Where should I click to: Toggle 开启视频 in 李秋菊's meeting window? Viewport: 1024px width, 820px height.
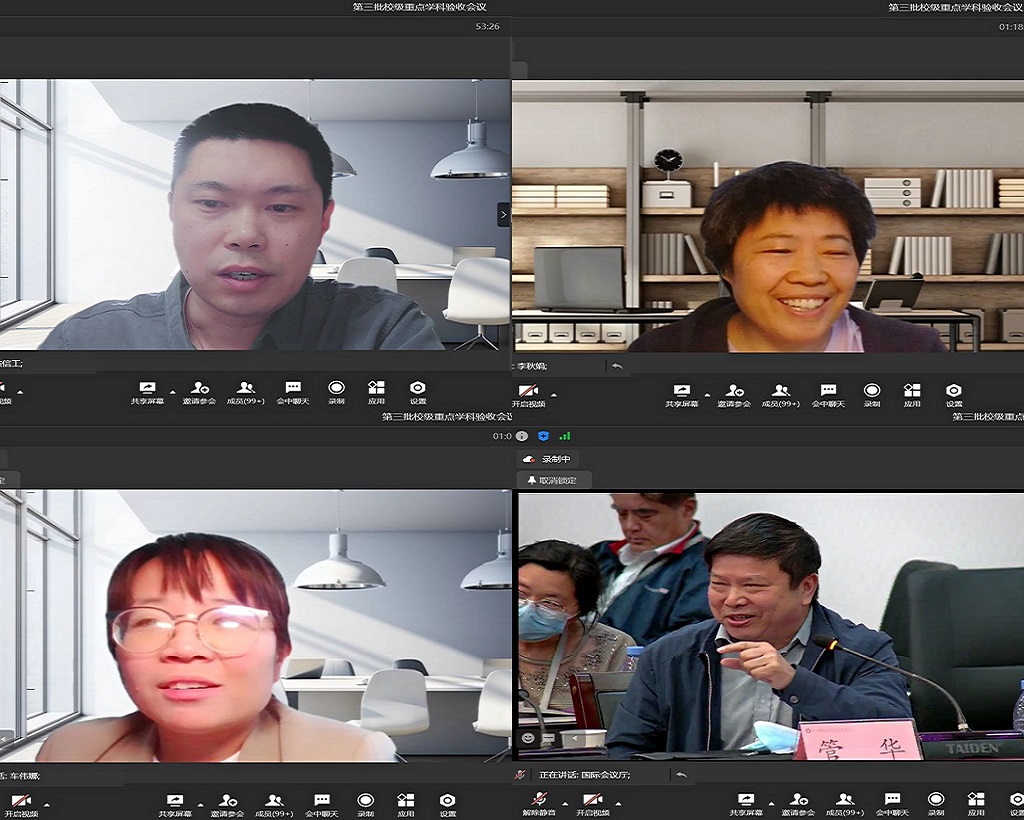click(528, 392)
